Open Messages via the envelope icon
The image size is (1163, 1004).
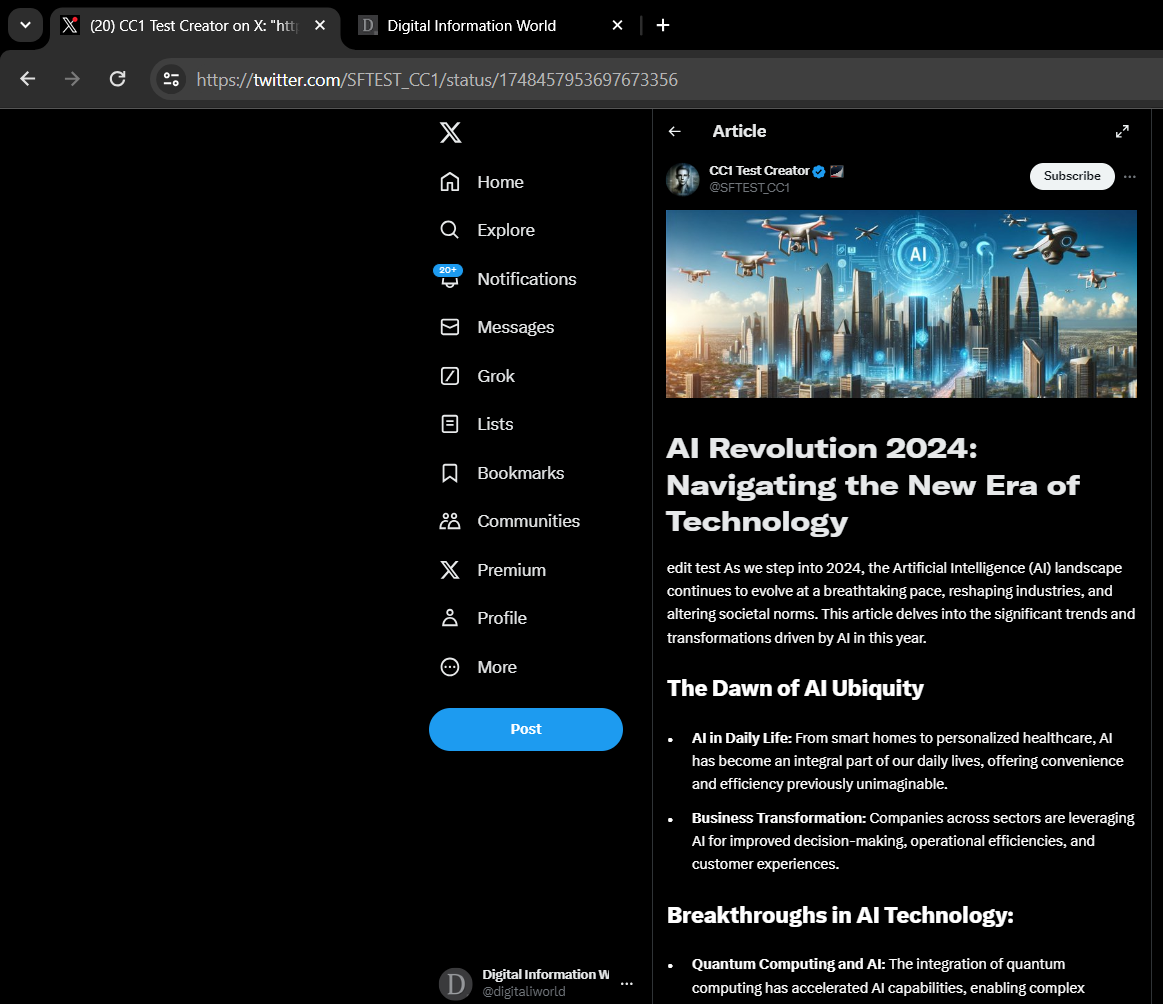(x=450, y=327)
